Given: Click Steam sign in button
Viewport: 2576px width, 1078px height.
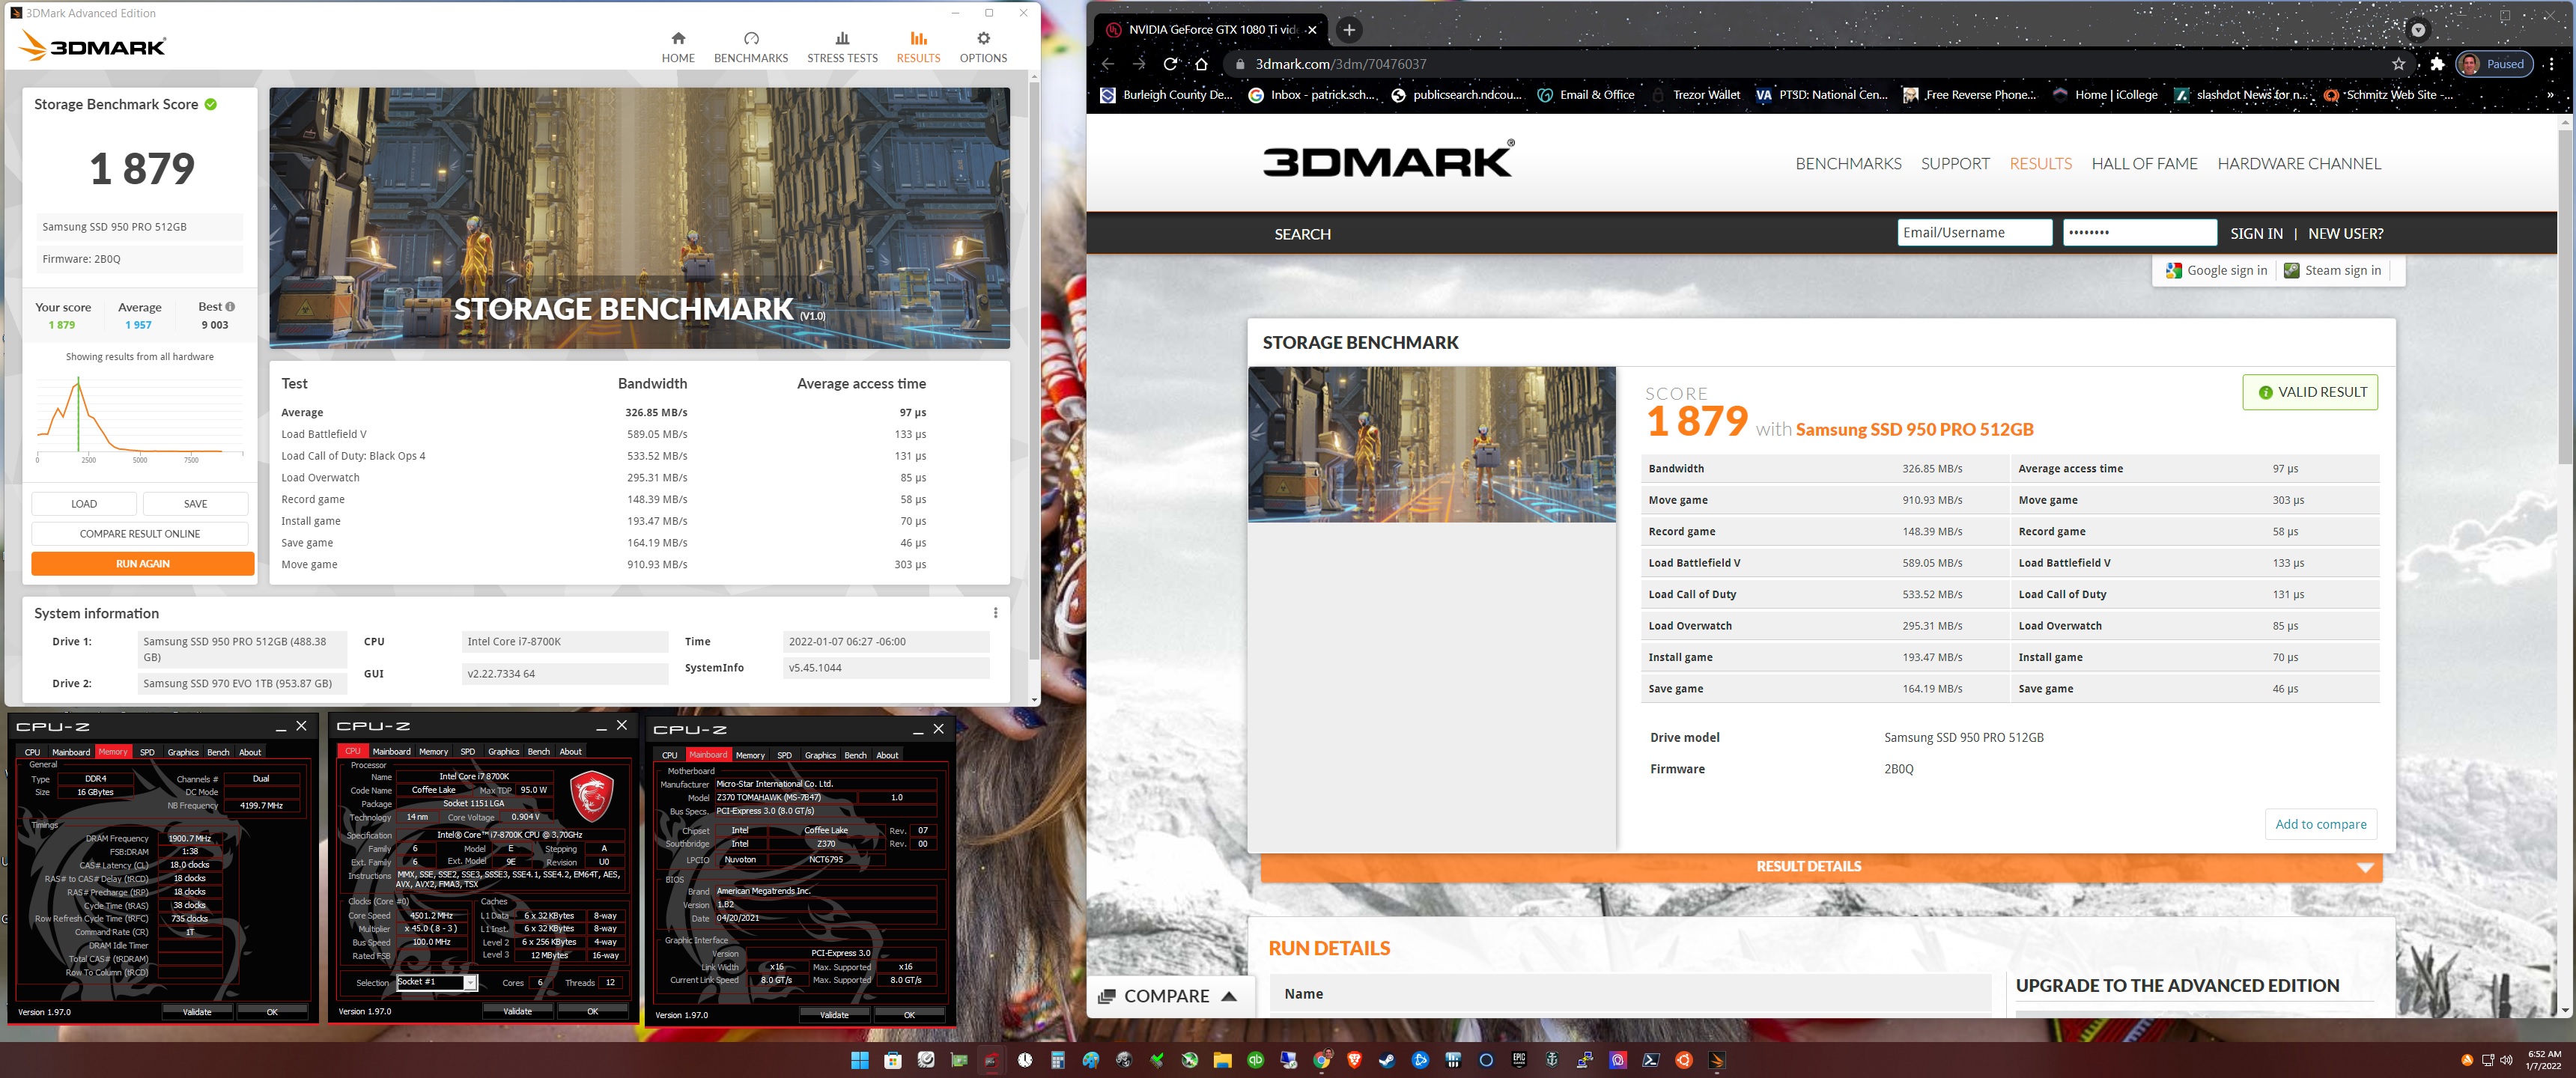Looking at the screenshot, I should [2333, 271].
